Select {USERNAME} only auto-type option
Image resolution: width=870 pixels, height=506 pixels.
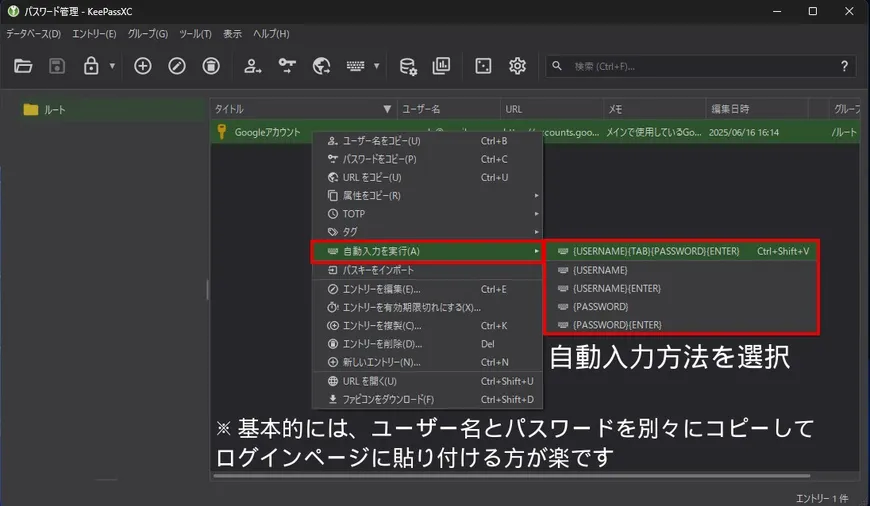pos(682,270)
